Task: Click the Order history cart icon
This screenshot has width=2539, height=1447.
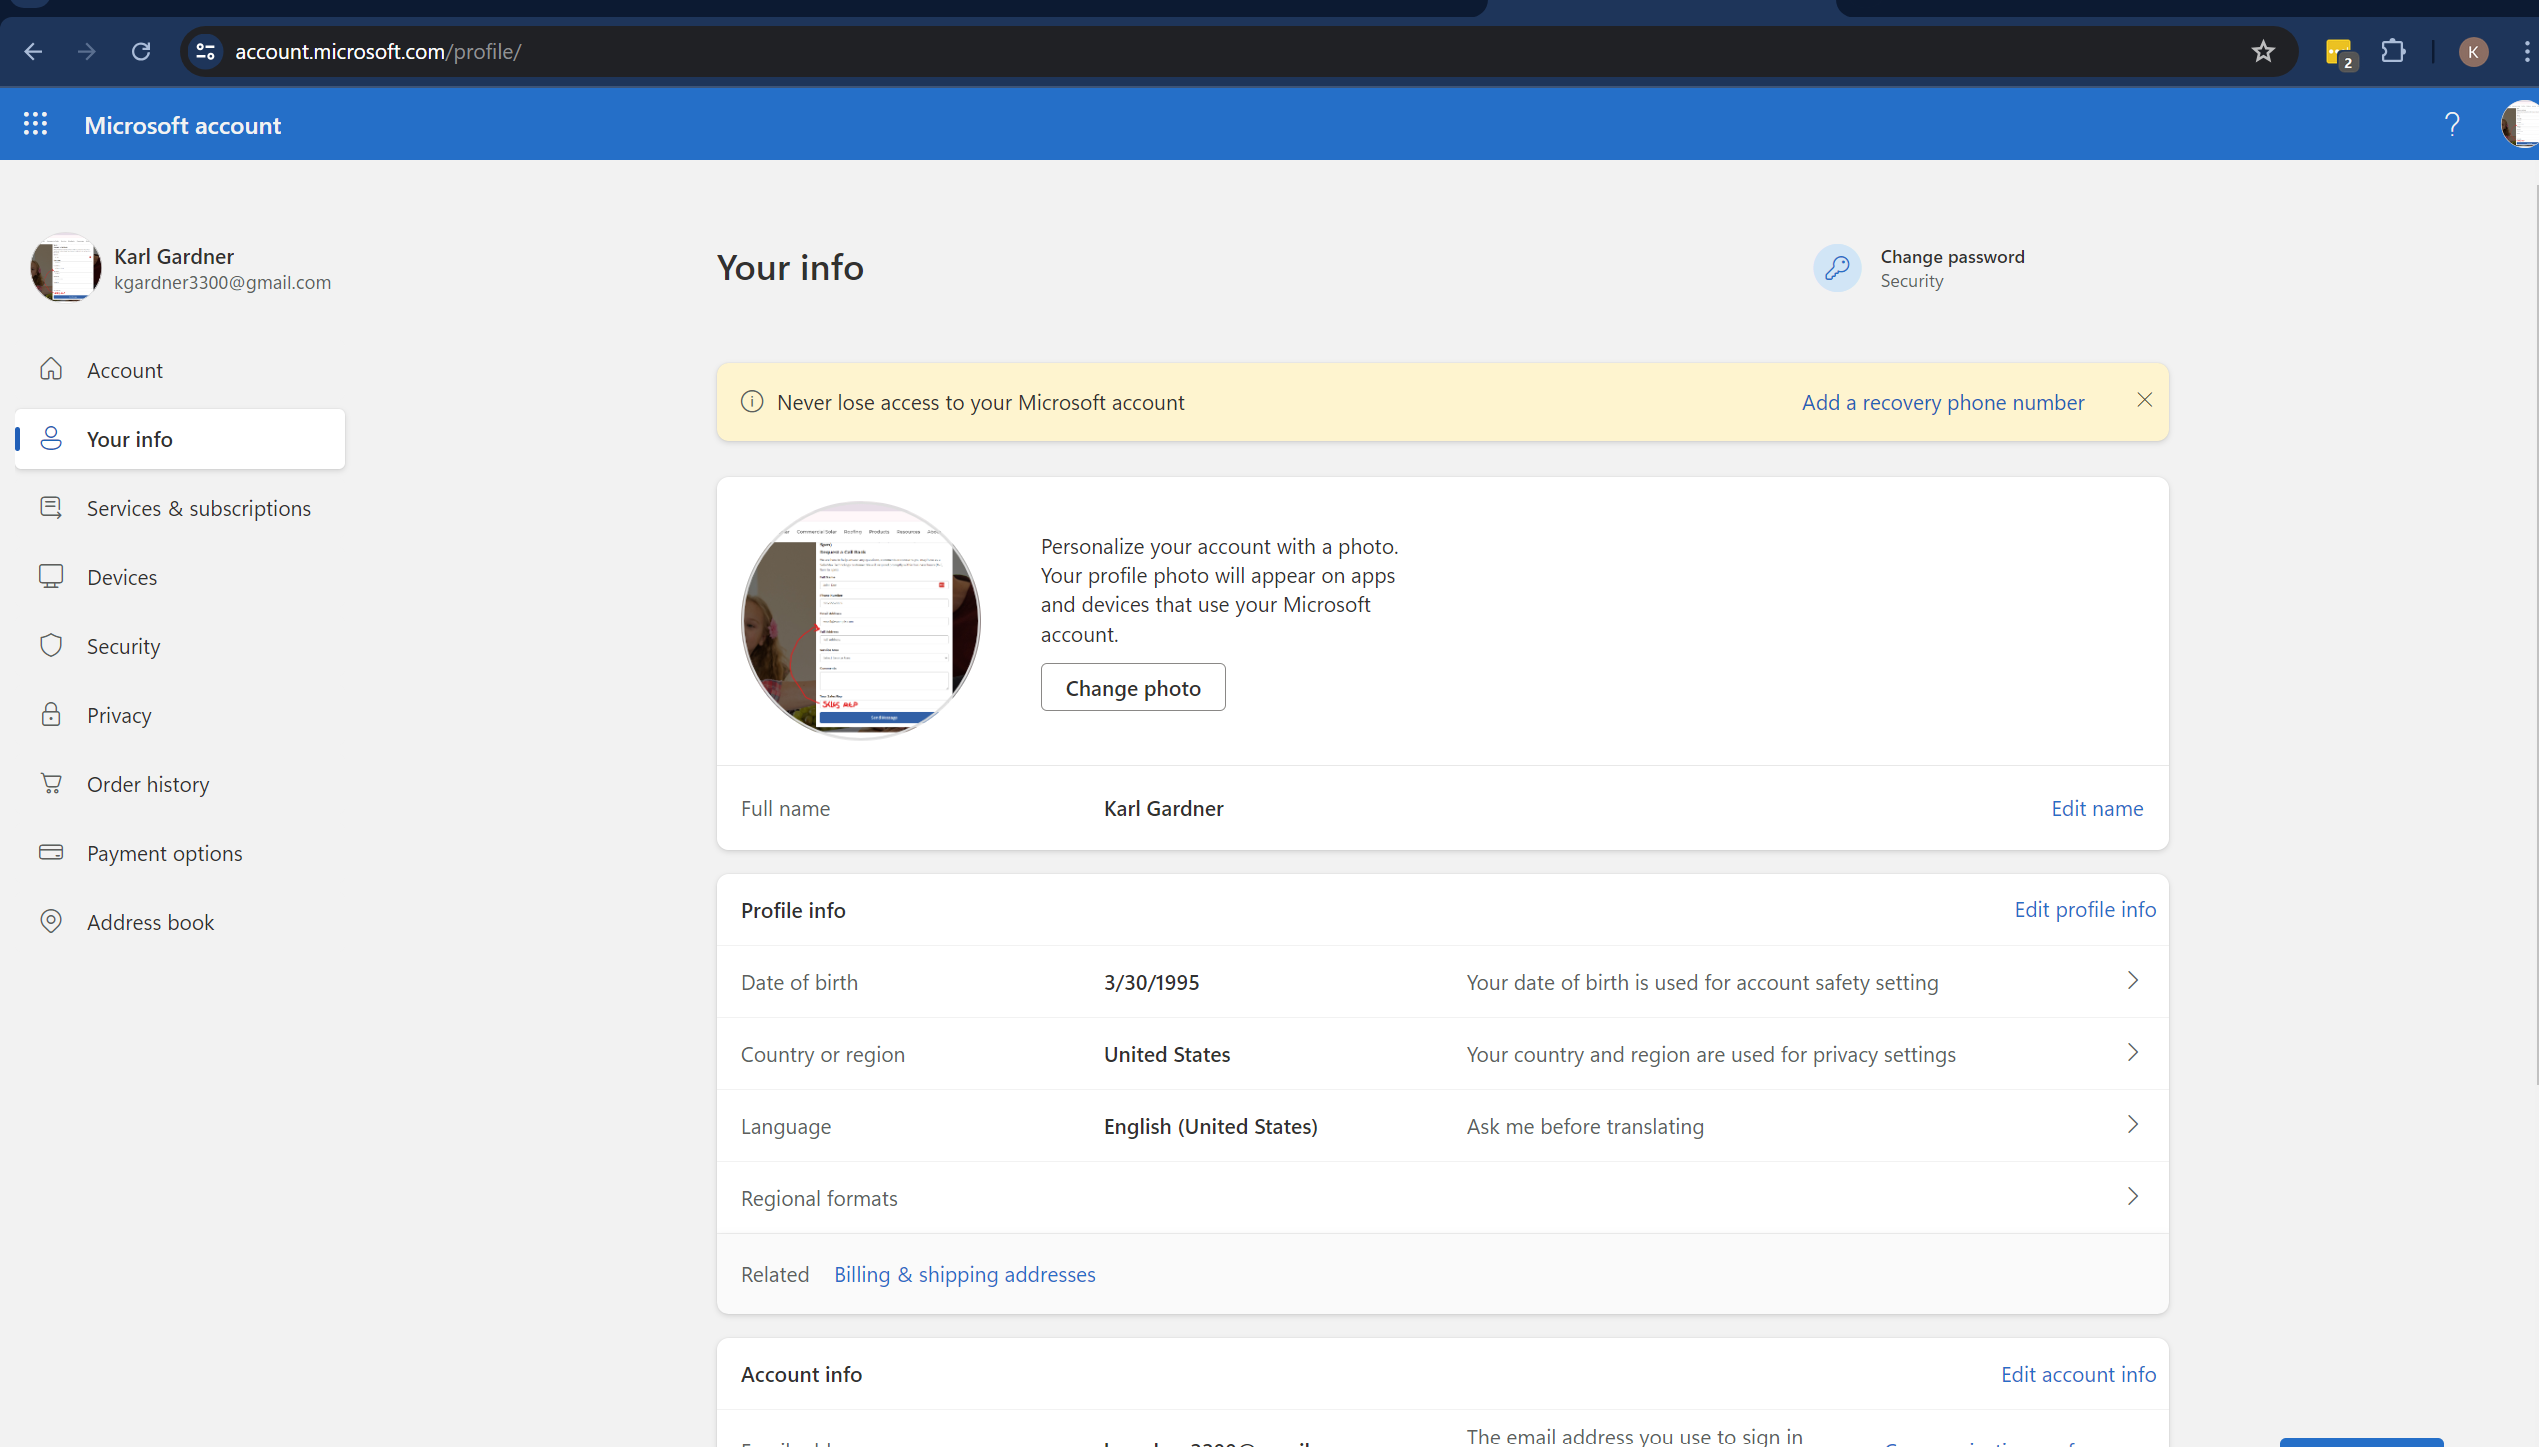Action: (51, 784)
